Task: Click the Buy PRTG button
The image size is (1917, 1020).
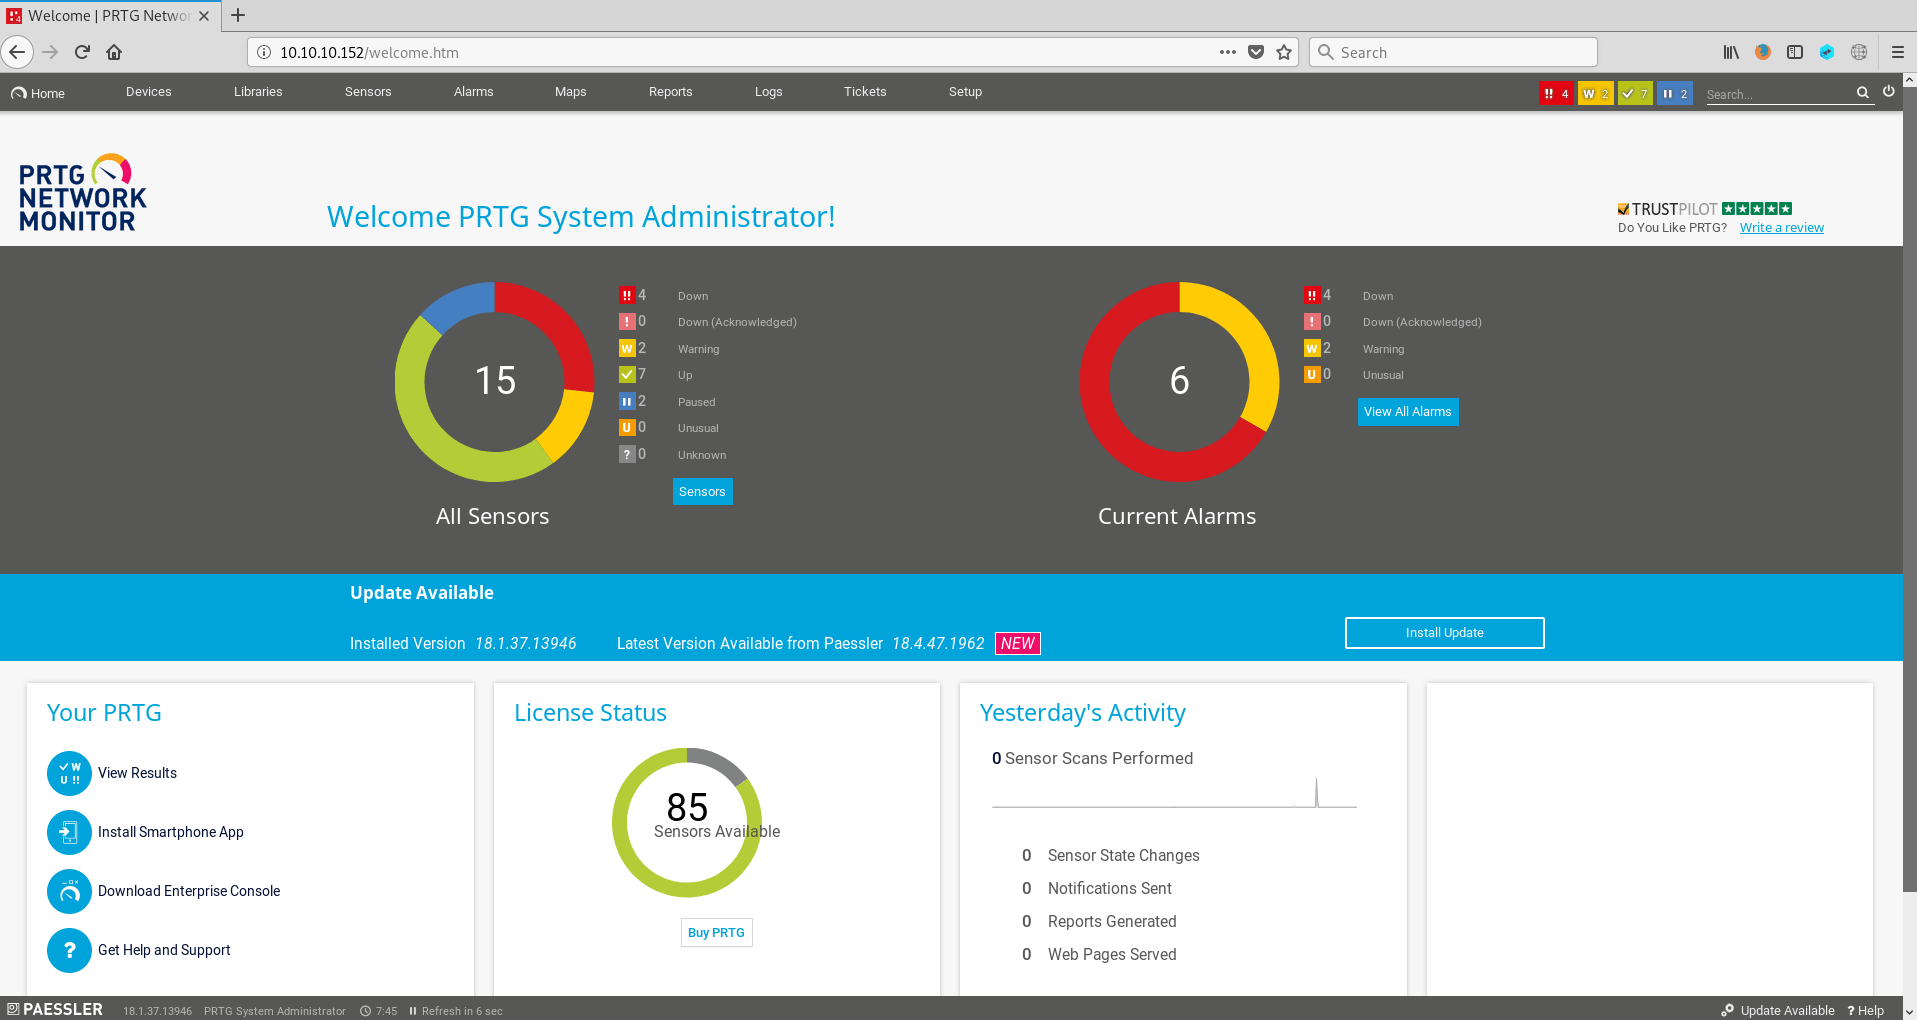Action: tap(716, 933)
